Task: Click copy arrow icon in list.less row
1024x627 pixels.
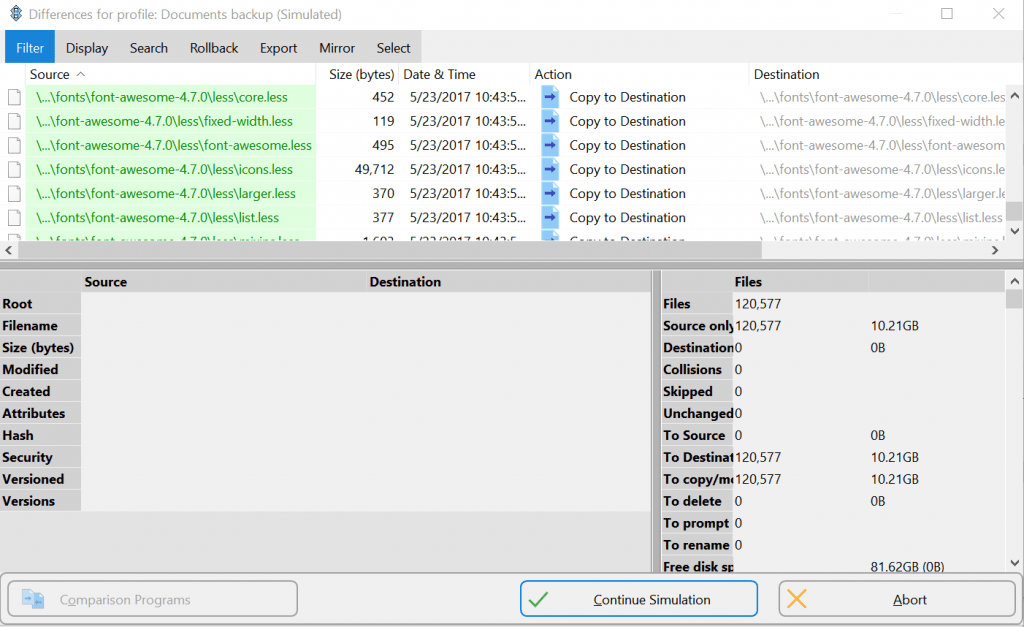Action: (550, 217)
